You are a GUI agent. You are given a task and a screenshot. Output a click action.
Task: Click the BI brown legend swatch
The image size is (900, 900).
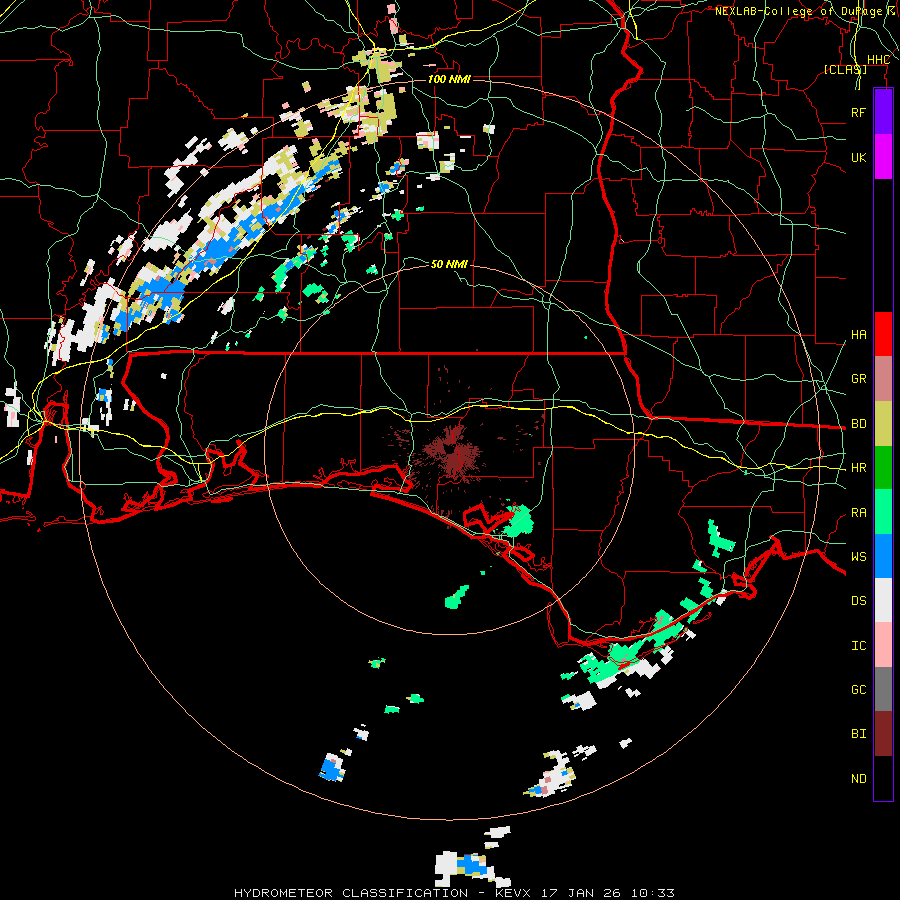click(x=883, y=734)
